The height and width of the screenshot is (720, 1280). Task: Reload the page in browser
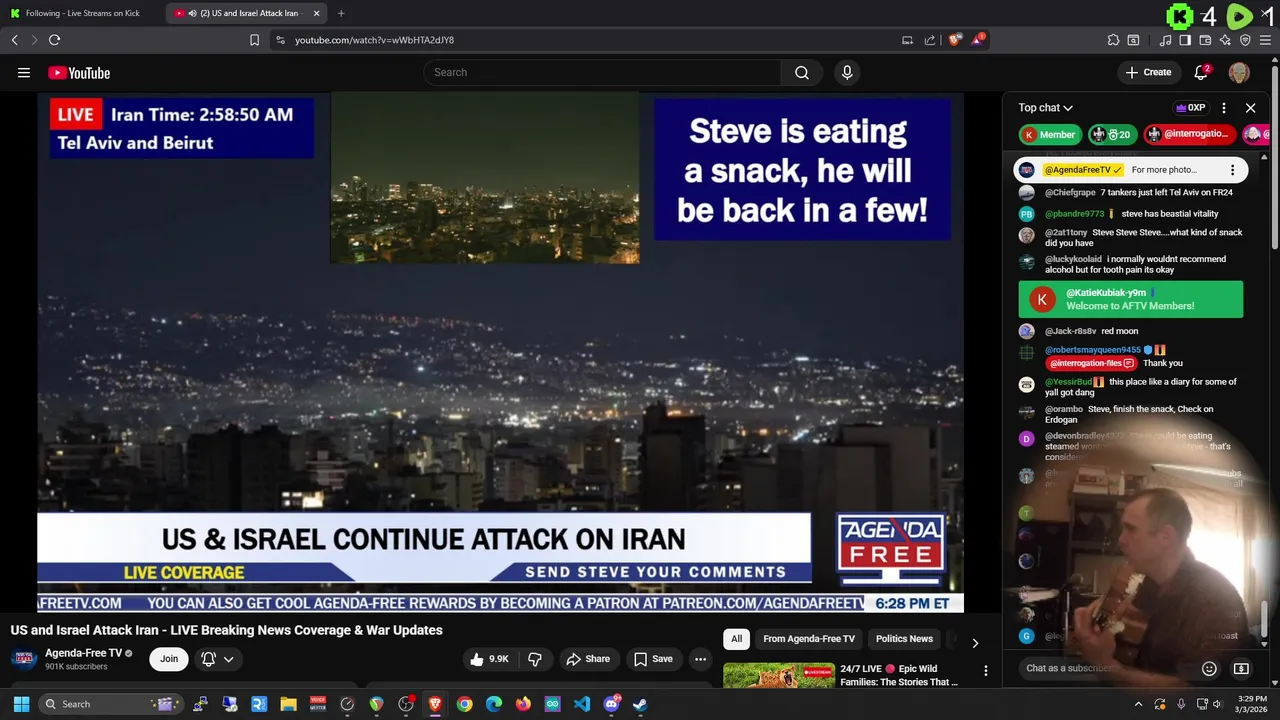[54, 40]
